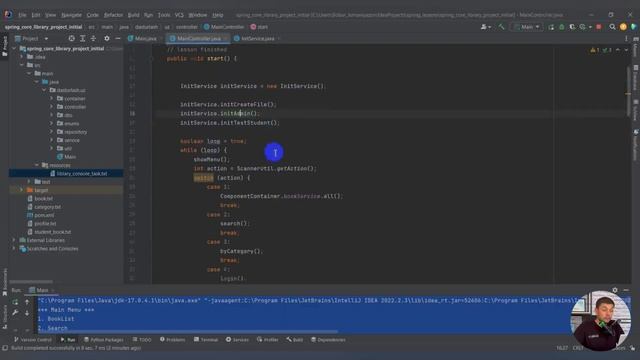Open the Python Packages tool window
The width and height of the screenshot is (640, 360).
tap(104, 340)
